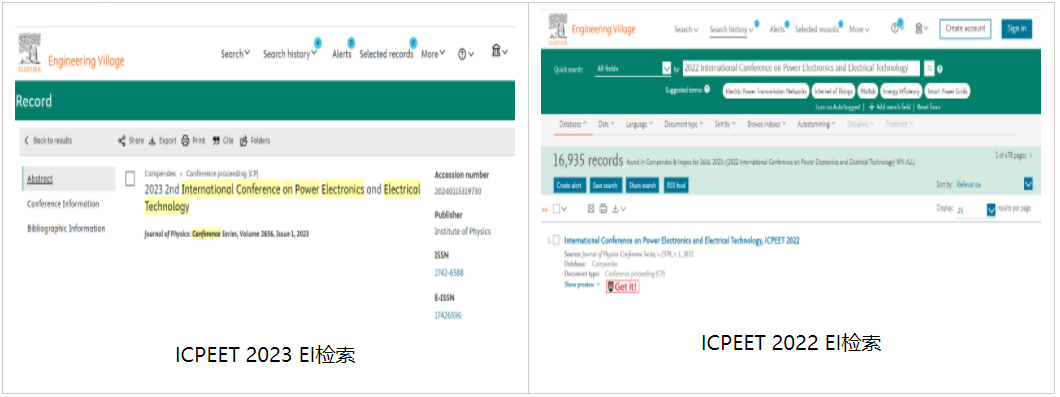Open the All fields dropdown in quick search
The width and height of the screenshot is (1060, 397).
tap(633, 68)
